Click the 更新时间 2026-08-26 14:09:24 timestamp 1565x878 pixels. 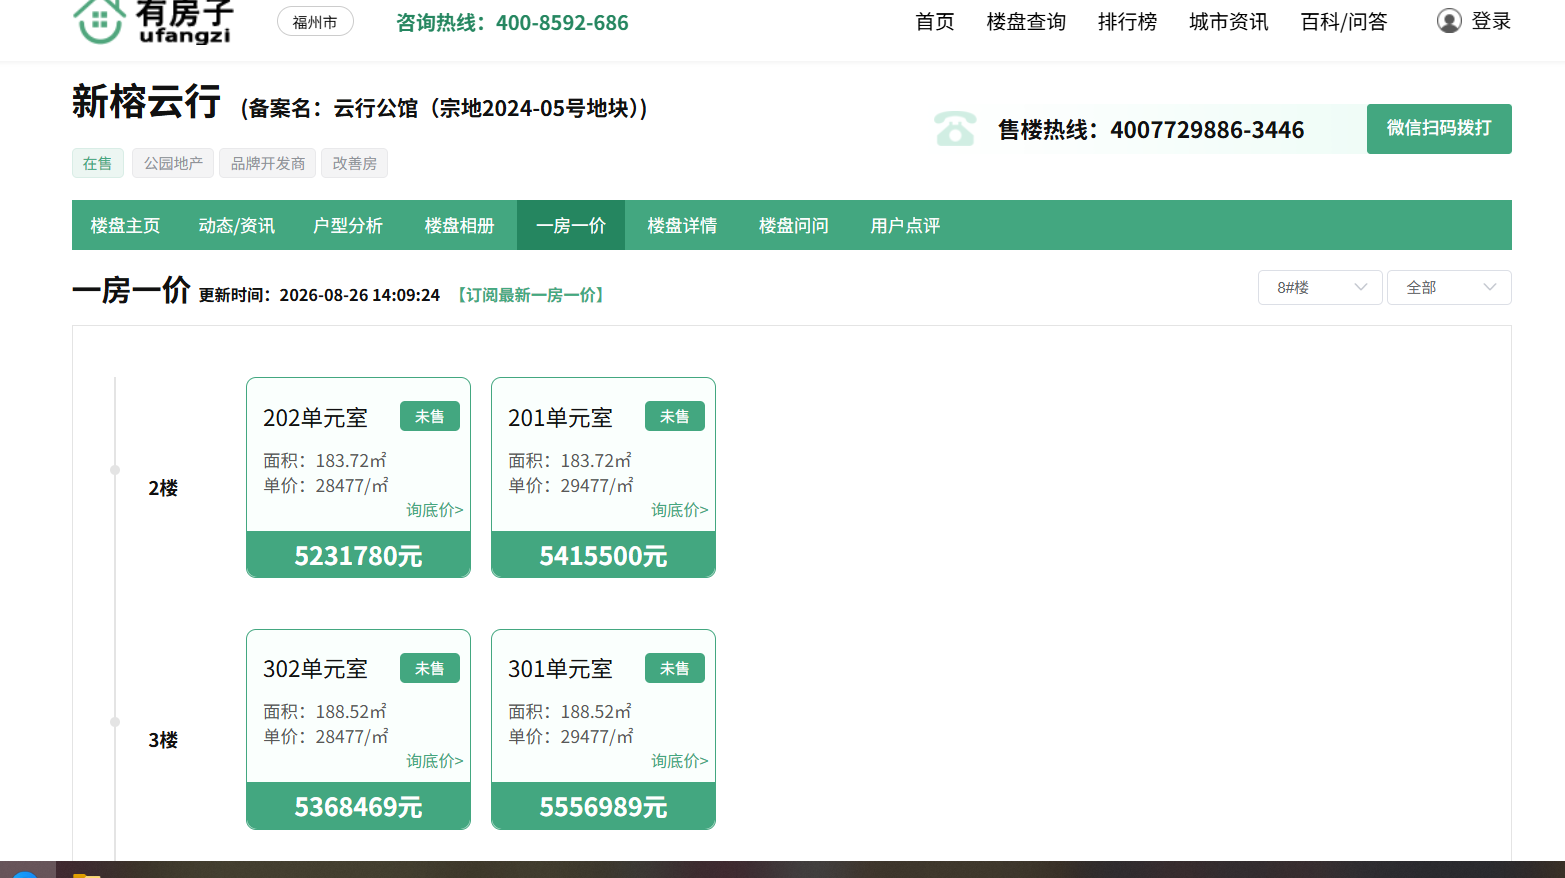click(319, 295)
